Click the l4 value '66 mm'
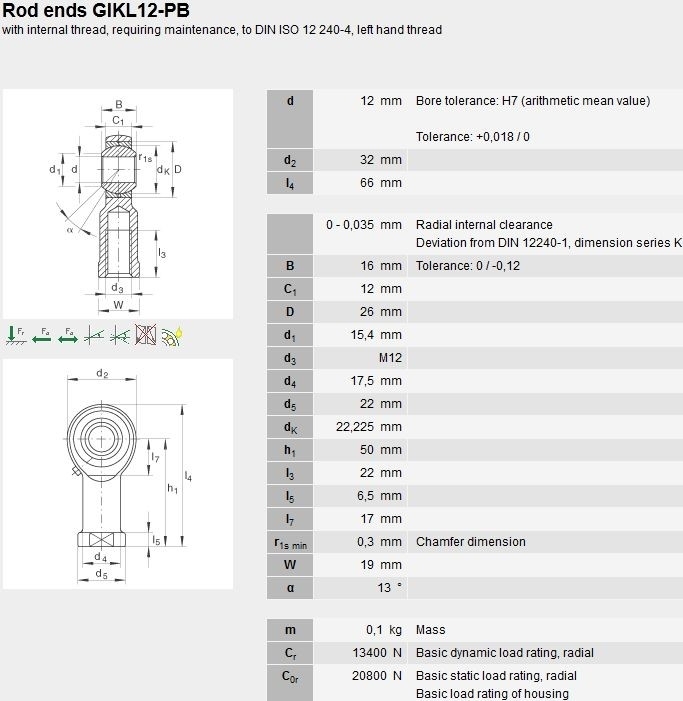Image resolution: width=683 pixels, height=701 pixels. [x=381, y=183]
